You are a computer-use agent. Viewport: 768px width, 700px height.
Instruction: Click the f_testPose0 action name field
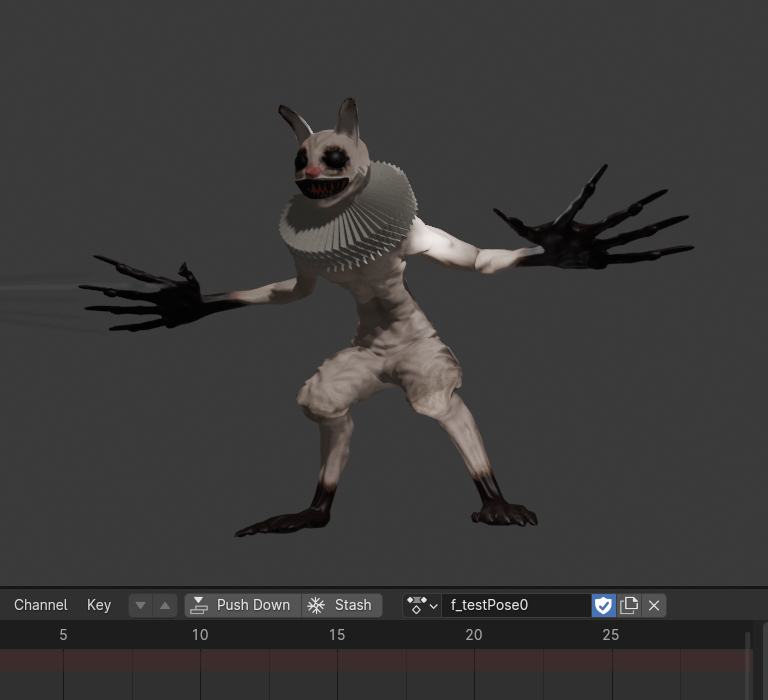pyautogui.click(x=515, y=605)
